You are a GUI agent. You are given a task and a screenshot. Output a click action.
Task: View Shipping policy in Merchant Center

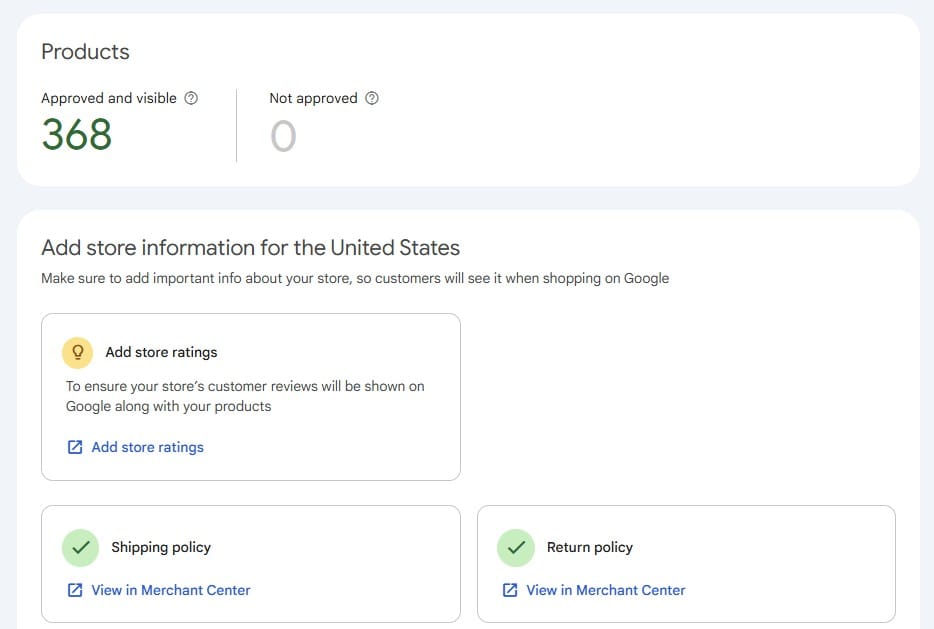pyautogui.click(x=170, y=590)
